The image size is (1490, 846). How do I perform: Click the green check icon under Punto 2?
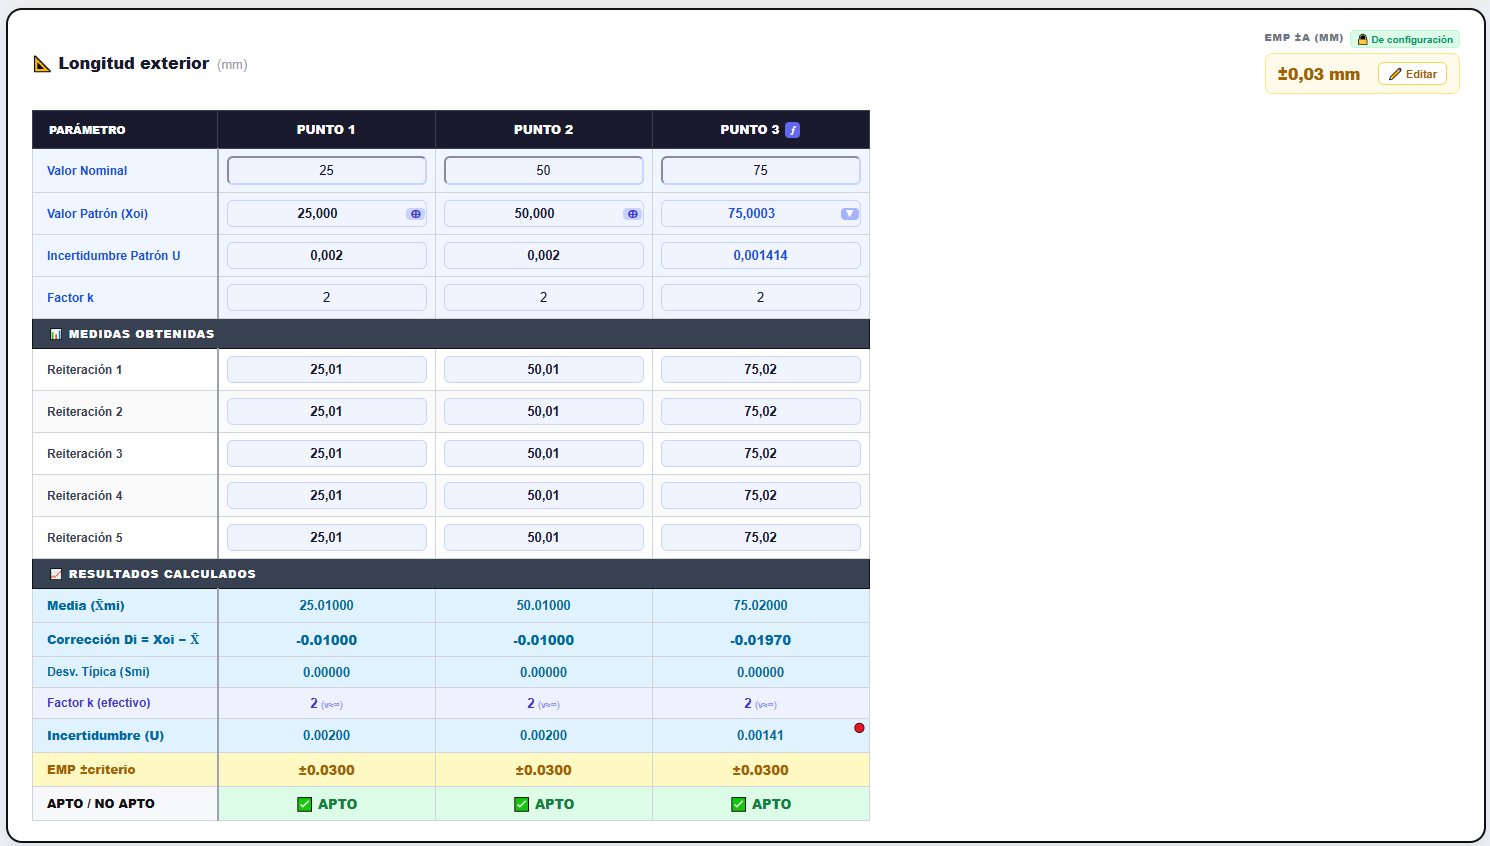click(x=522, y=804)
